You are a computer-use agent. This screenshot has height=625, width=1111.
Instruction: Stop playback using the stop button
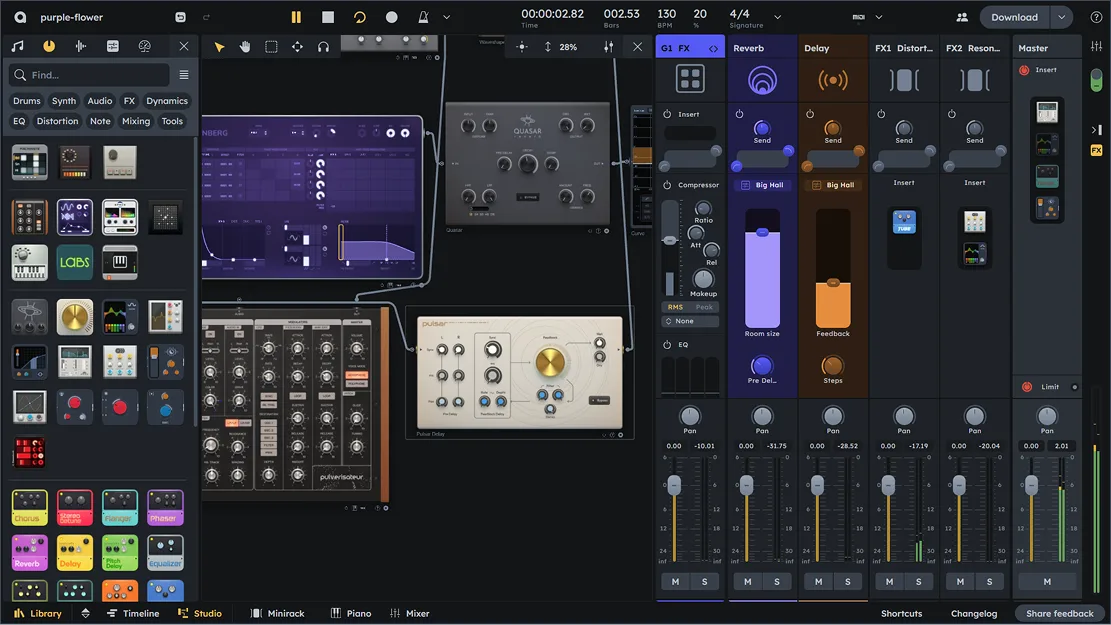pyautogui.click(x=328, y=17)
